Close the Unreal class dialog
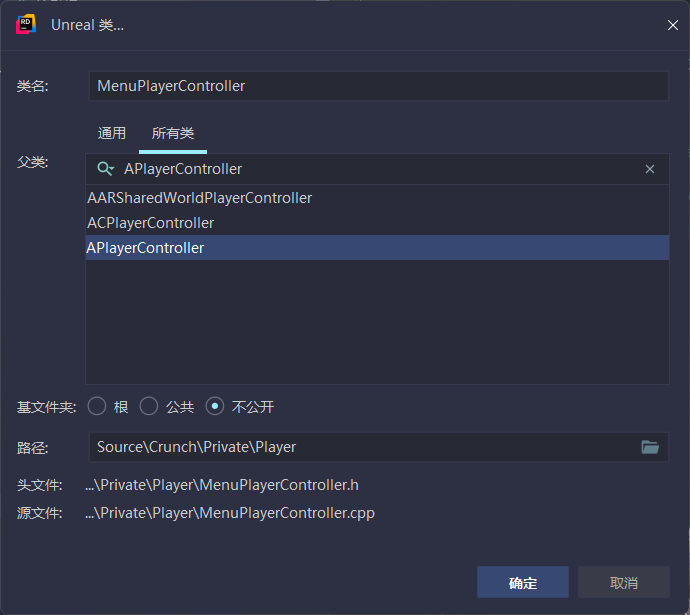The image size is (690, 615). 672,25
